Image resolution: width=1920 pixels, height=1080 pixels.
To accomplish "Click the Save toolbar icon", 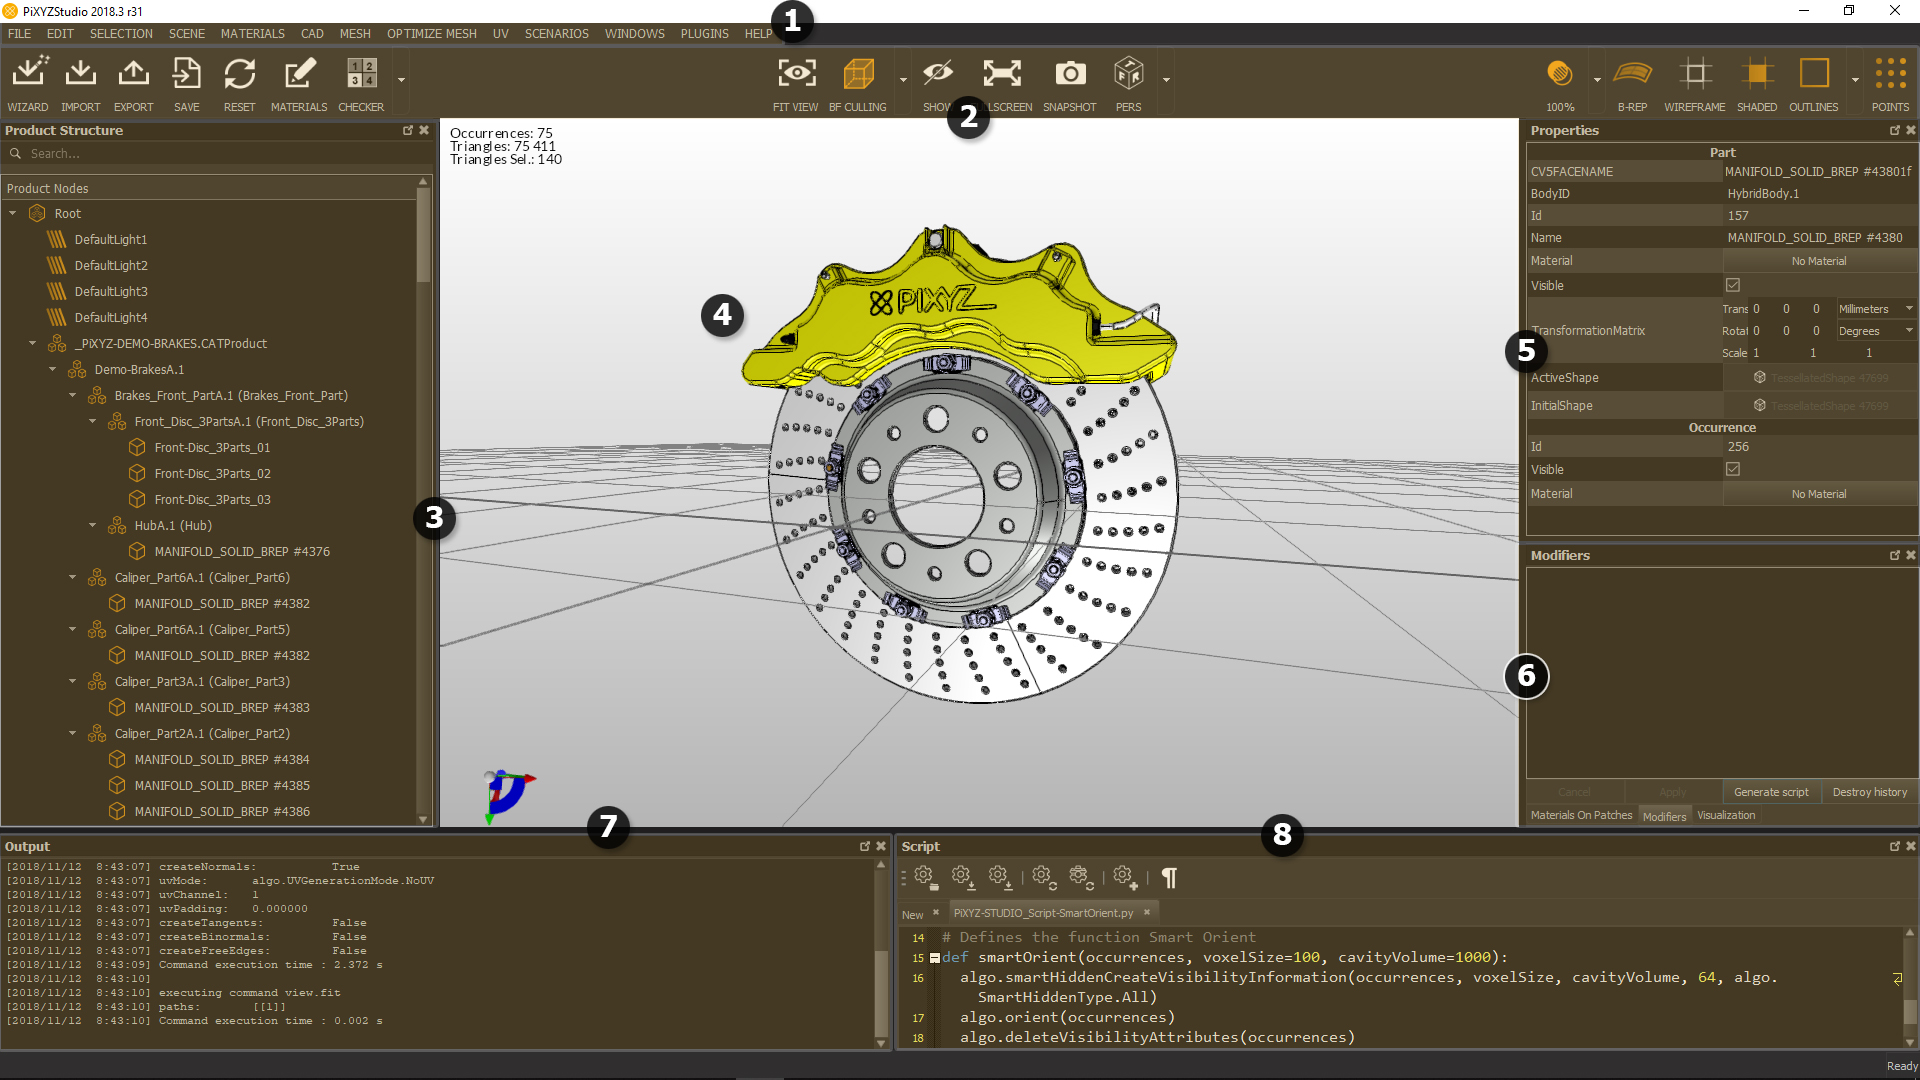I will click(186, 74).
